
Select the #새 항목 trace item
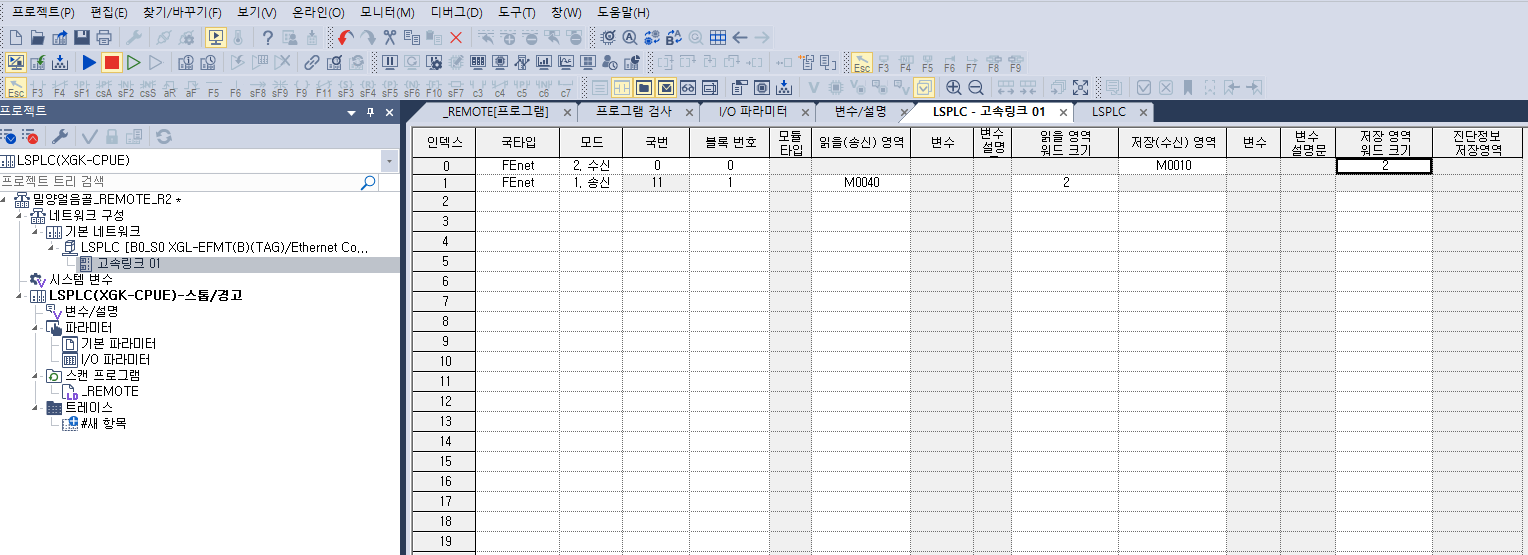pos(103,424)
